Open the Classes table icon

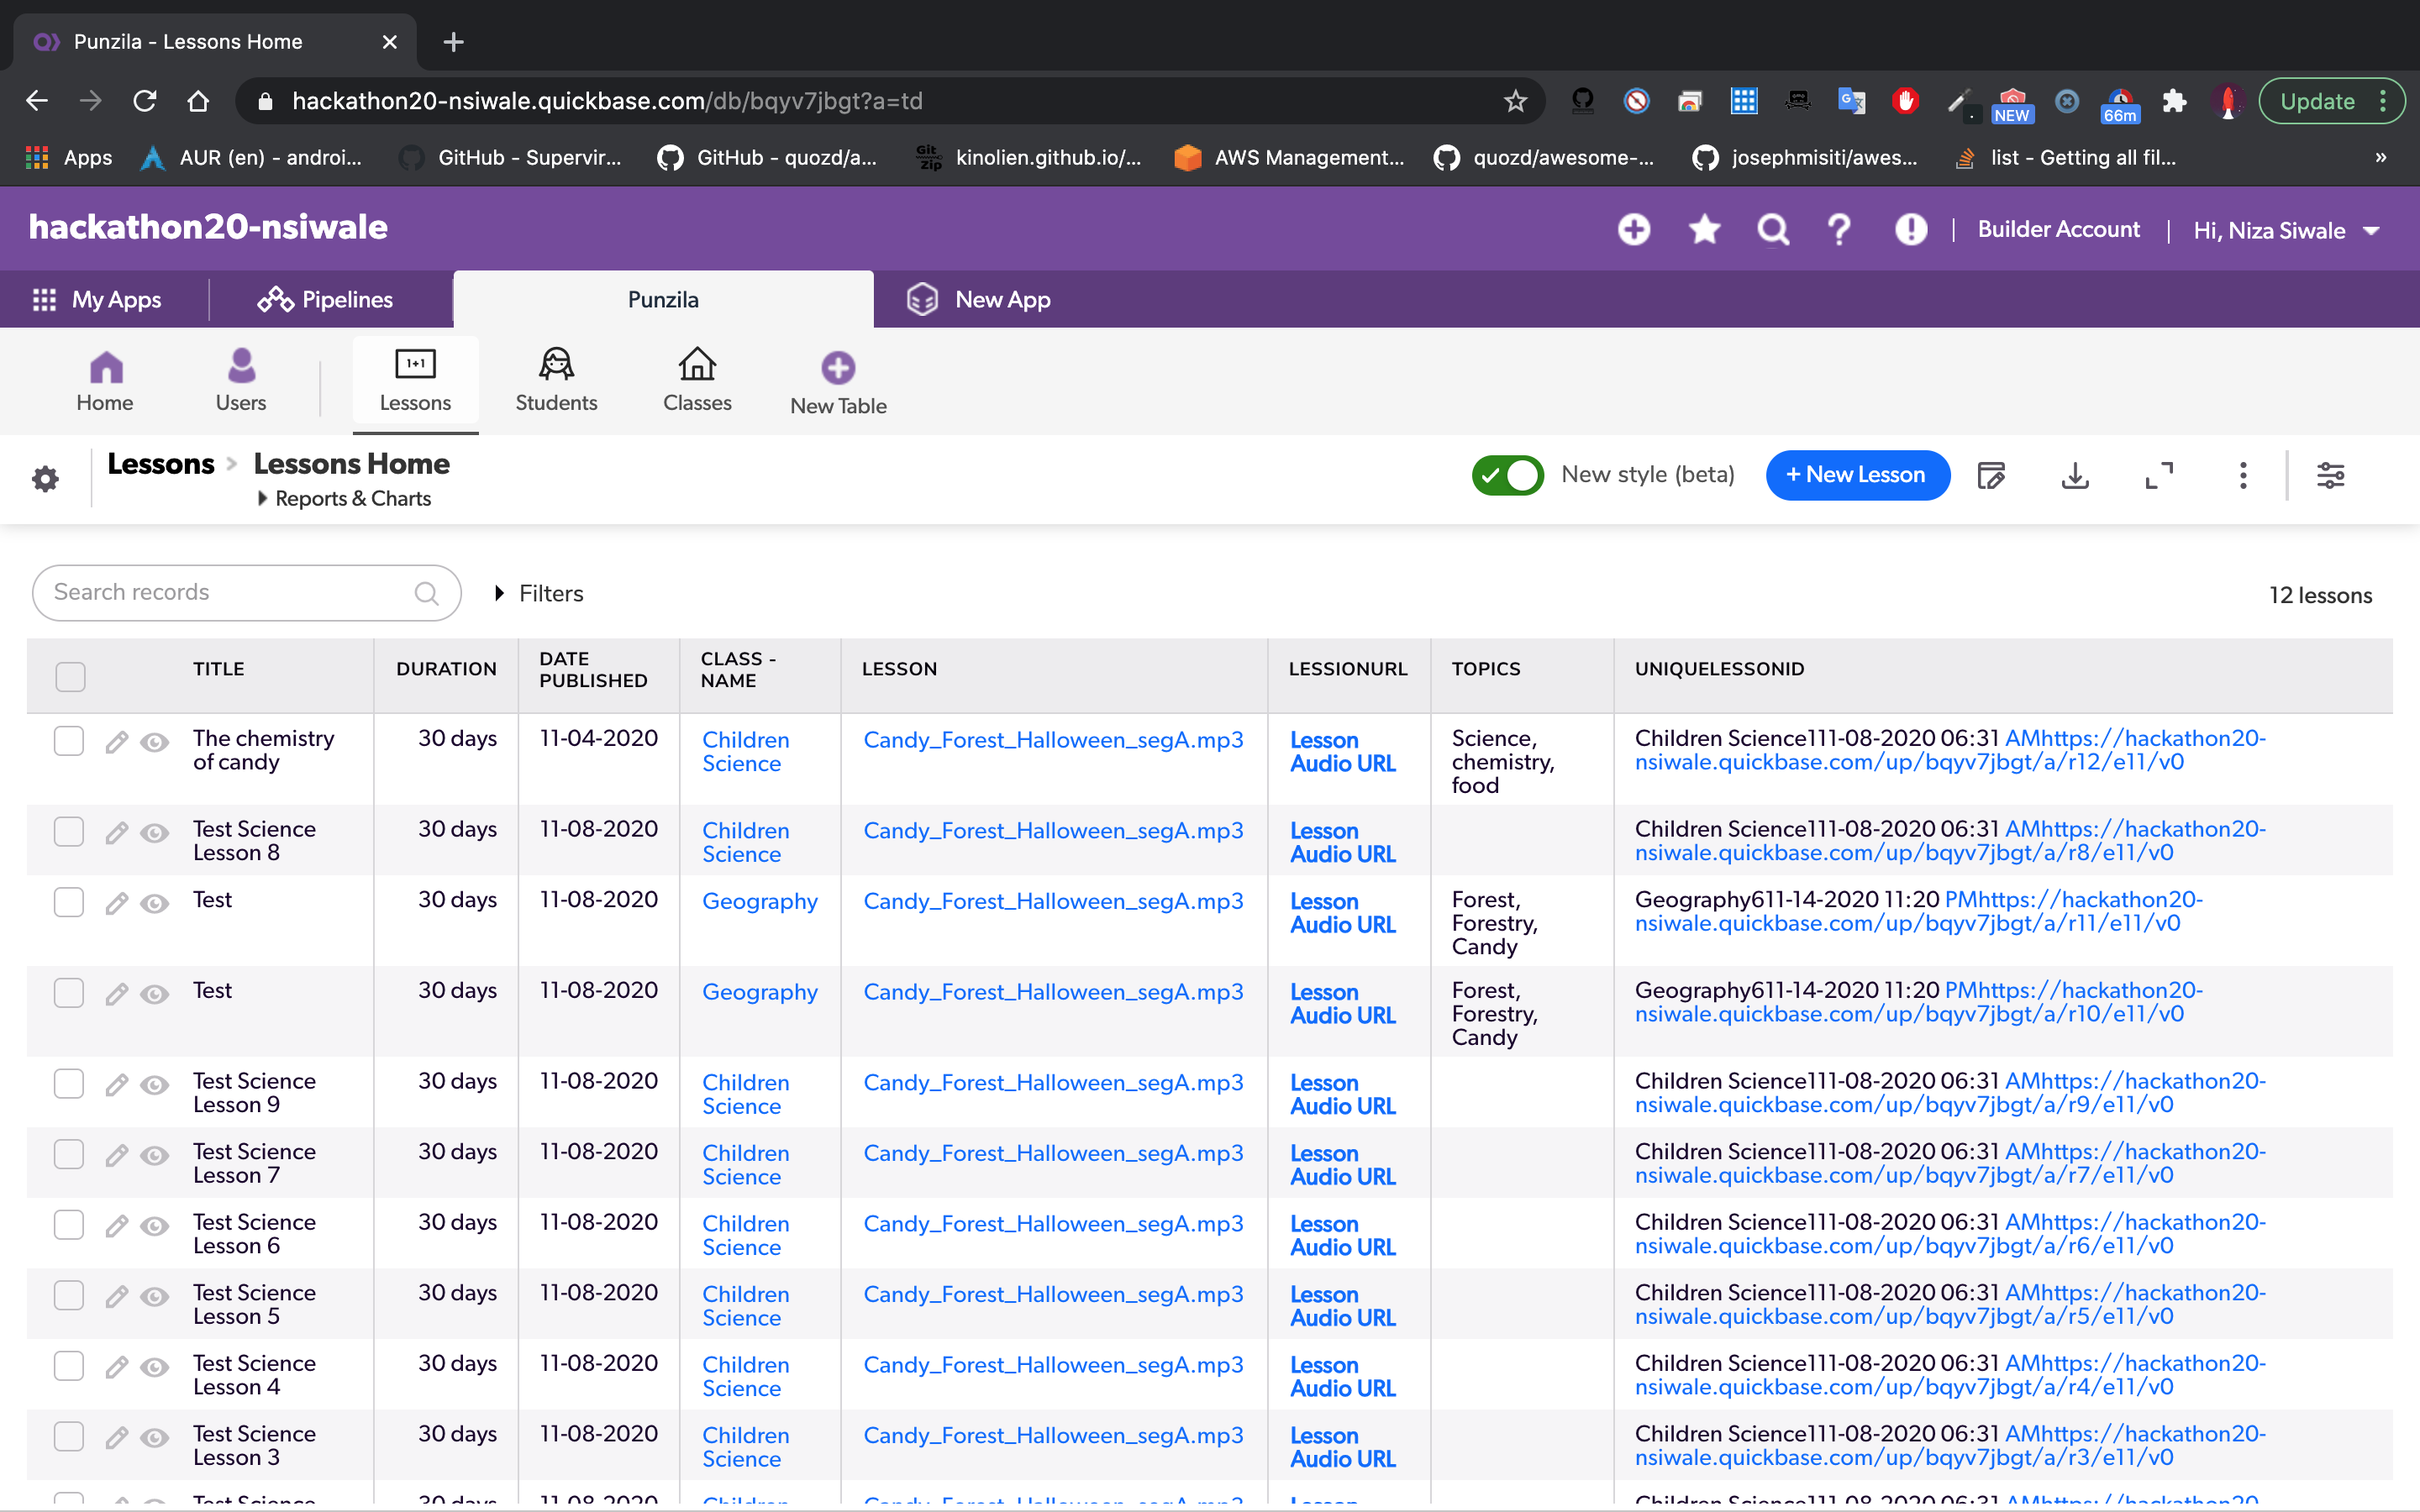[697, 365]
